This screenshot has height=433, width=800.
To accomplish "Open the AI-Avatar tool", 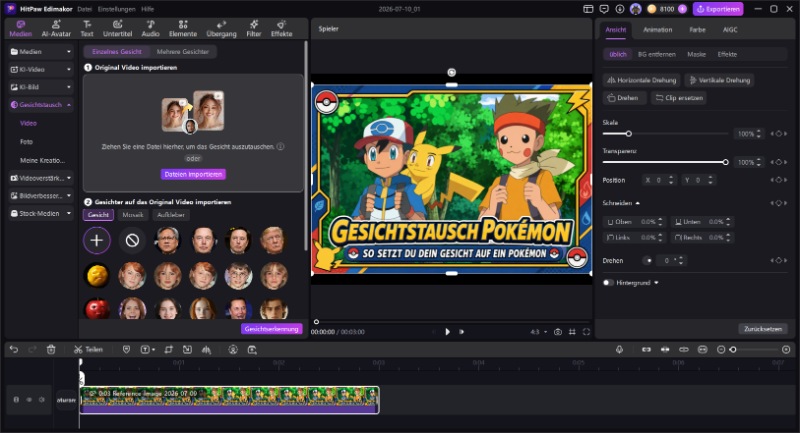I will click(x=56, y=29).
